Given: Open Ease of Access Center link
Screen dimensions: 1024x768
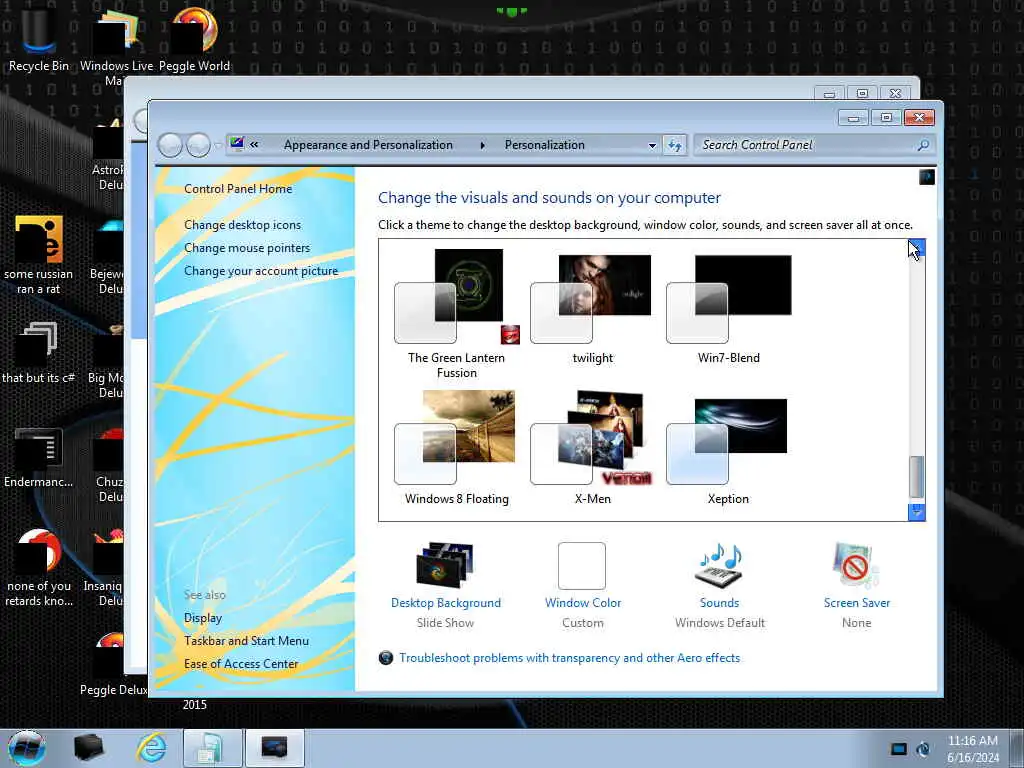Looking at the screenshot, I should click(241, 664).
